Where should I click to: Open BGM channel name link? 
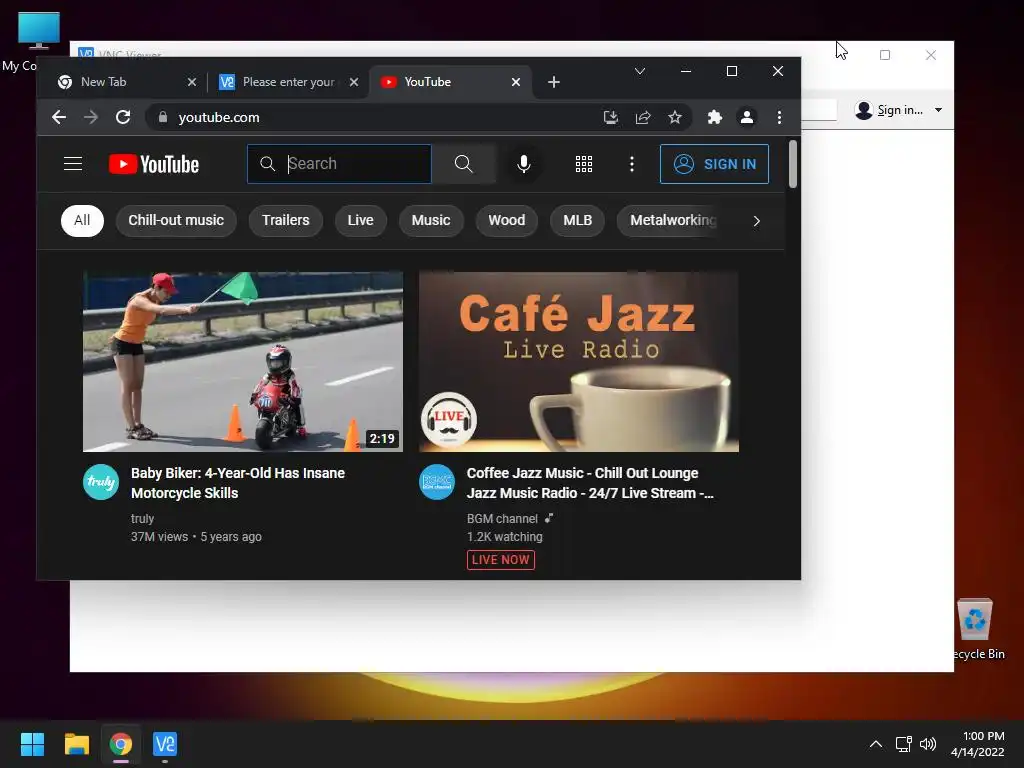pos(502,519)
